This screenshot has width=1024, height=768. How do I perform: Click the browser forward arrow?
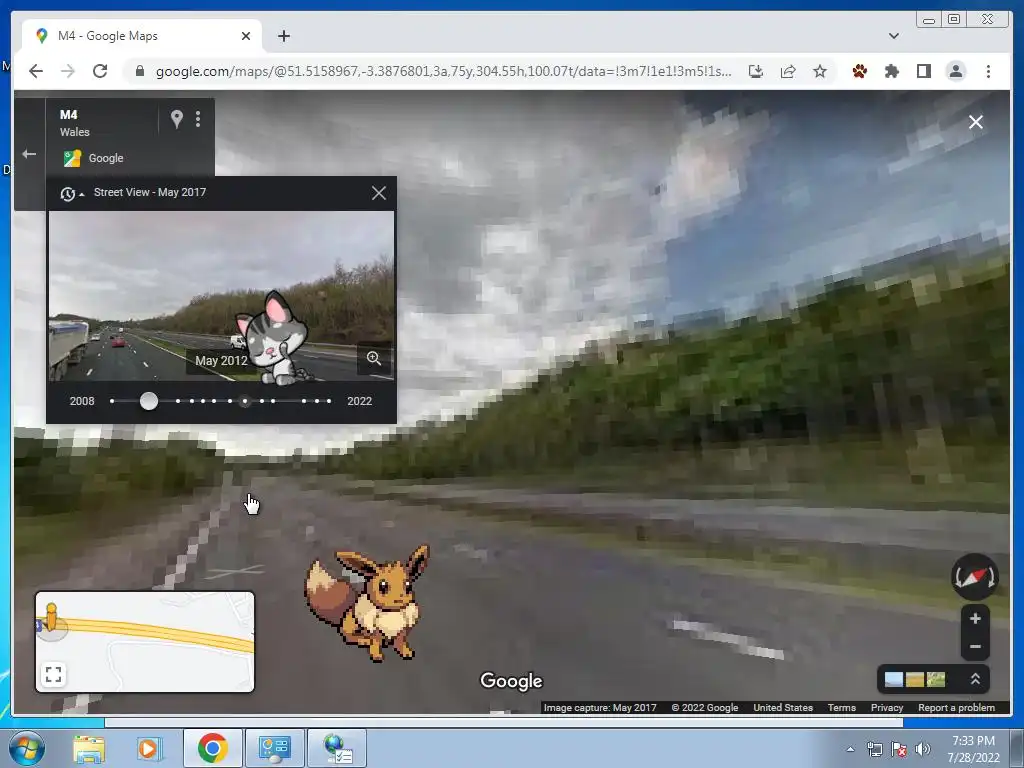pos(68,71)
